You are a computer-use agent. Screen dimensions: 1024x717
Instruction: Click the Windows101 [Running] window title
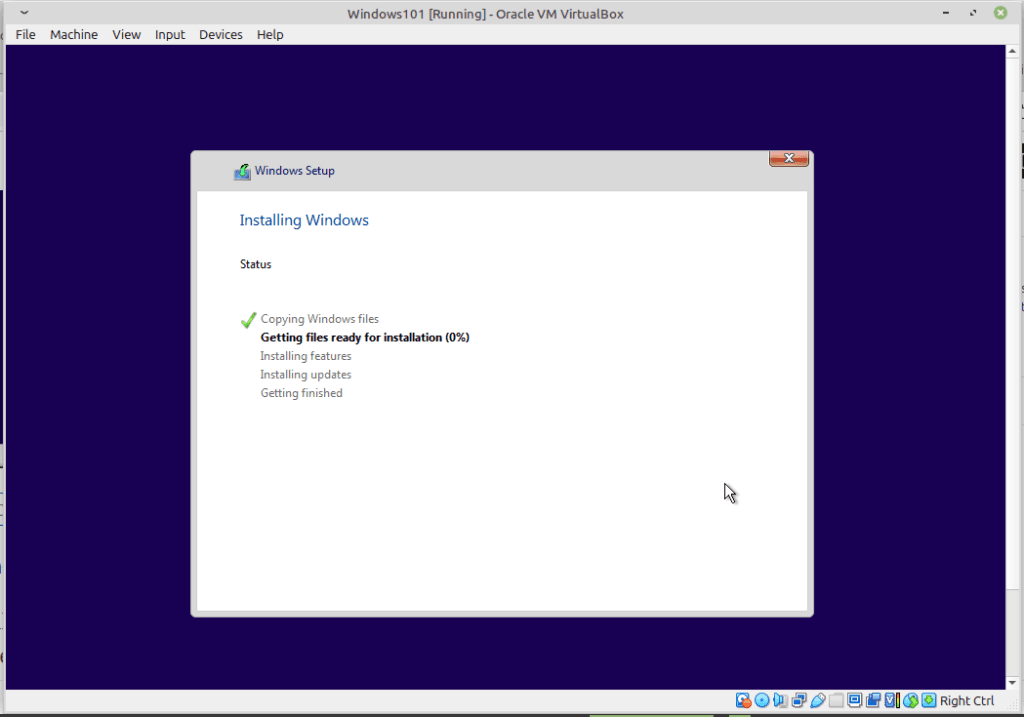click(485, 14)
